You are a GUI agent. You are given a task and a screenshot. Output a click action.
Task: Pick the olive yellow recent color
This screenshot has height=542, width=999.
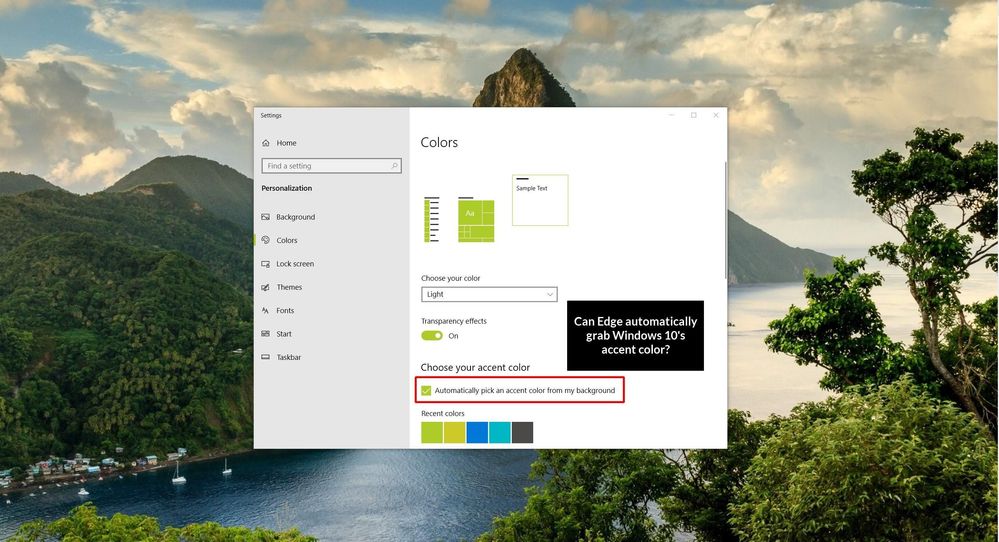tap(454, 432)
